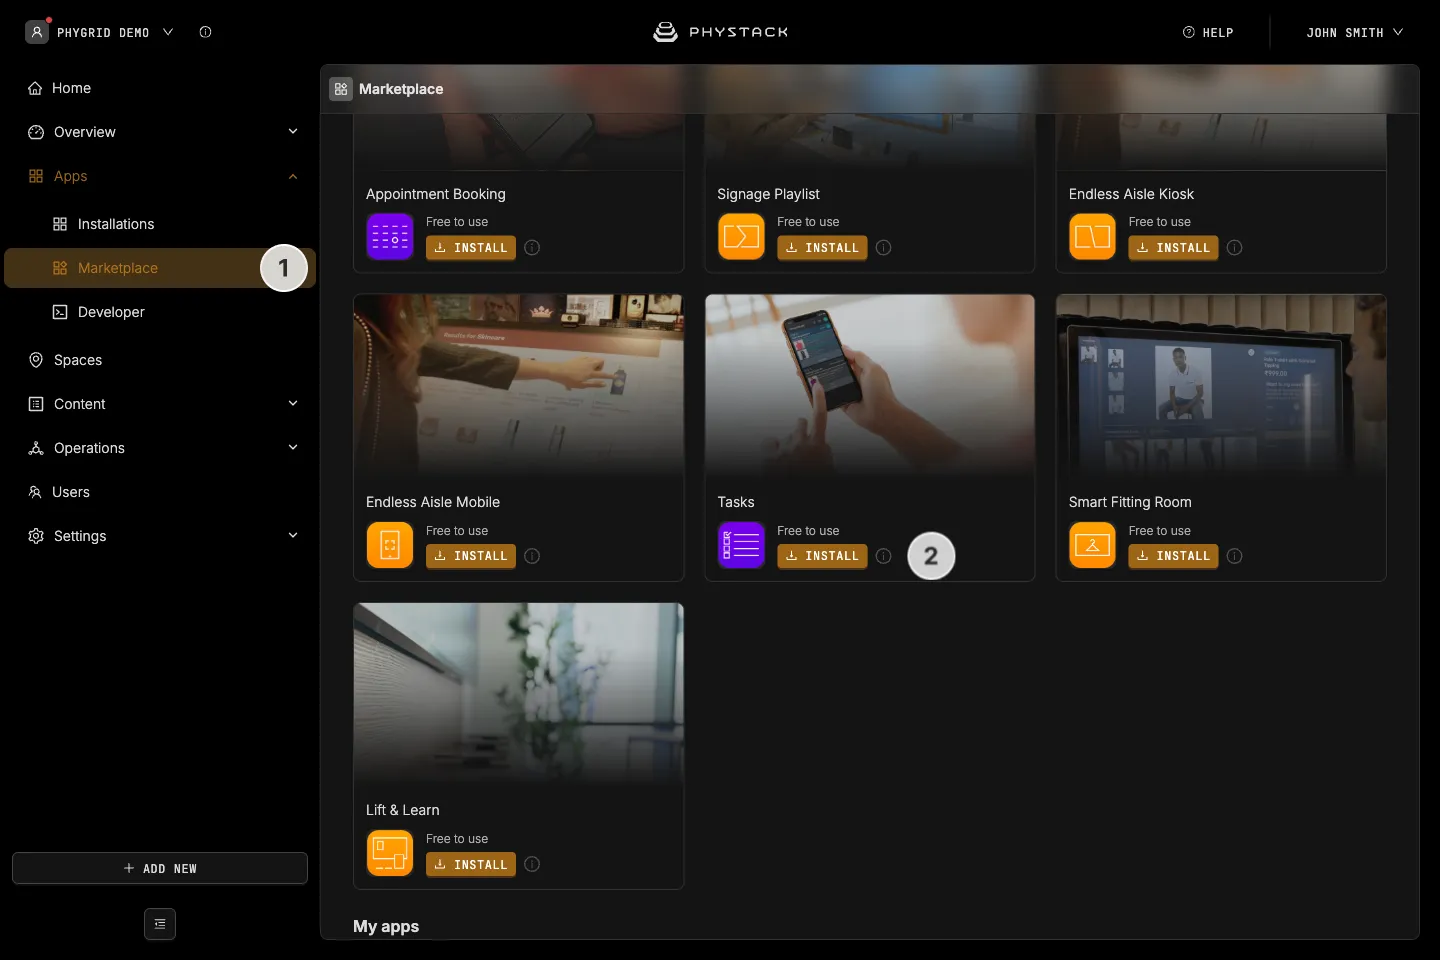The height and width of the screenshot is (960, 1440).
Task: Collapse the sidebar with the bottom icon
Action: (x=160, y=924)
